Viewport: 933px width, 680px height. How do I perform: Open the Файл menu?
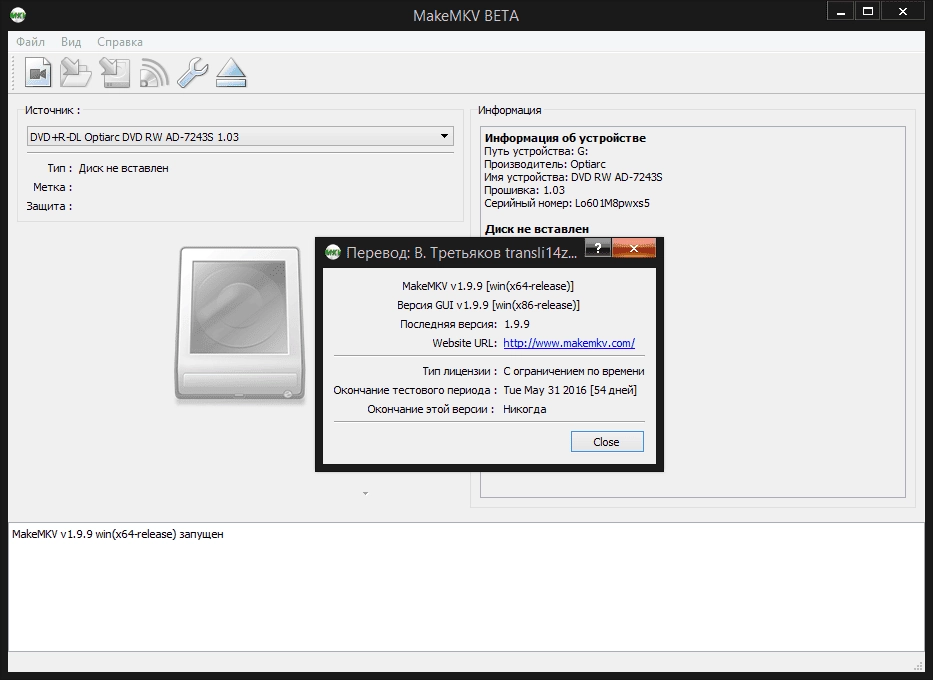(30, 42)
